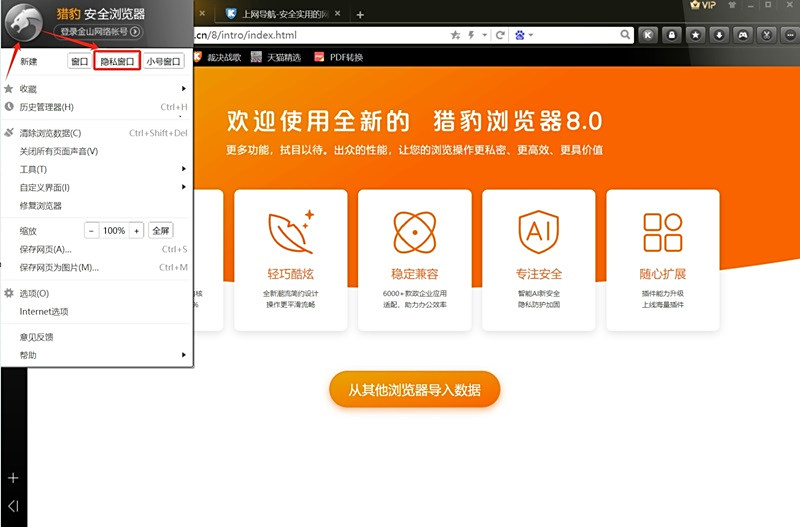Click the 稳定兼容 feature card
The height and width of the screenshot is (527, 800).
coord(415,260)
